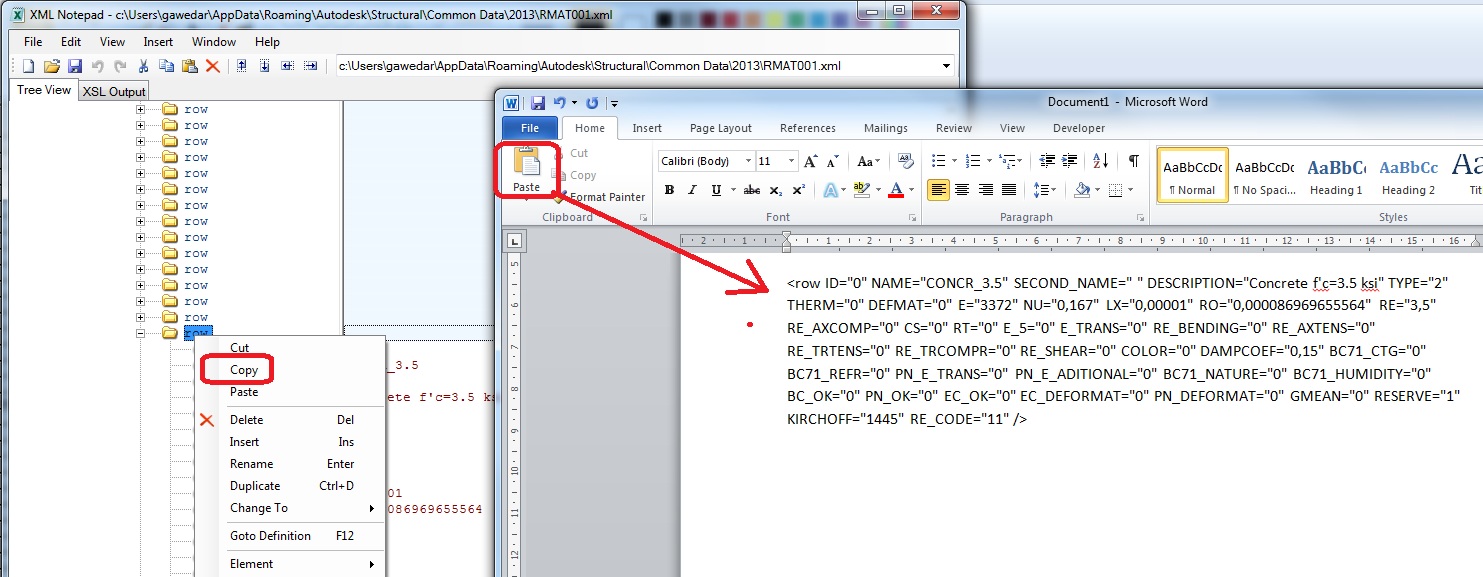
Task: Open Developer tab in Word
Action: click(1079, 128)
